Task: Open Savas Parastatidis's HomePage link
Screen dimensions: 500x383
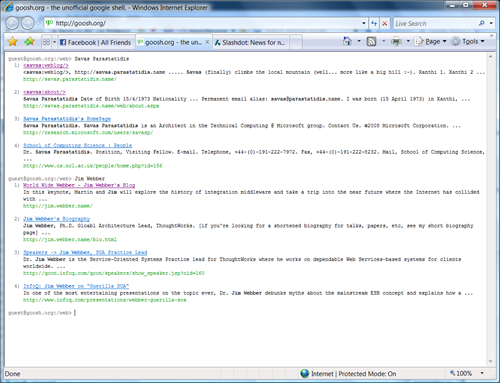Action: (67, 119)
